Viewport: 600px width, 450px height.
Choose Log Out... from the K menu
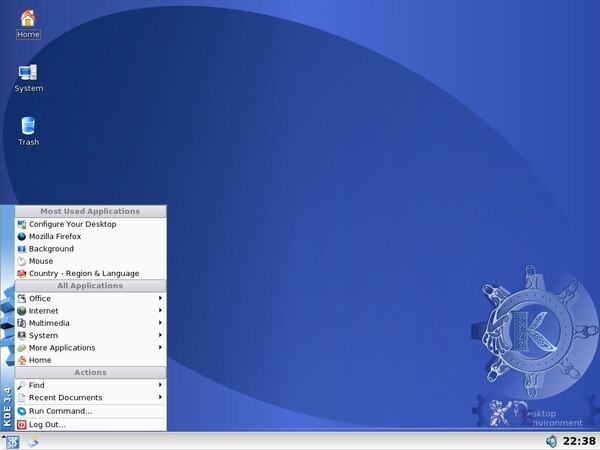coord(91,424)
